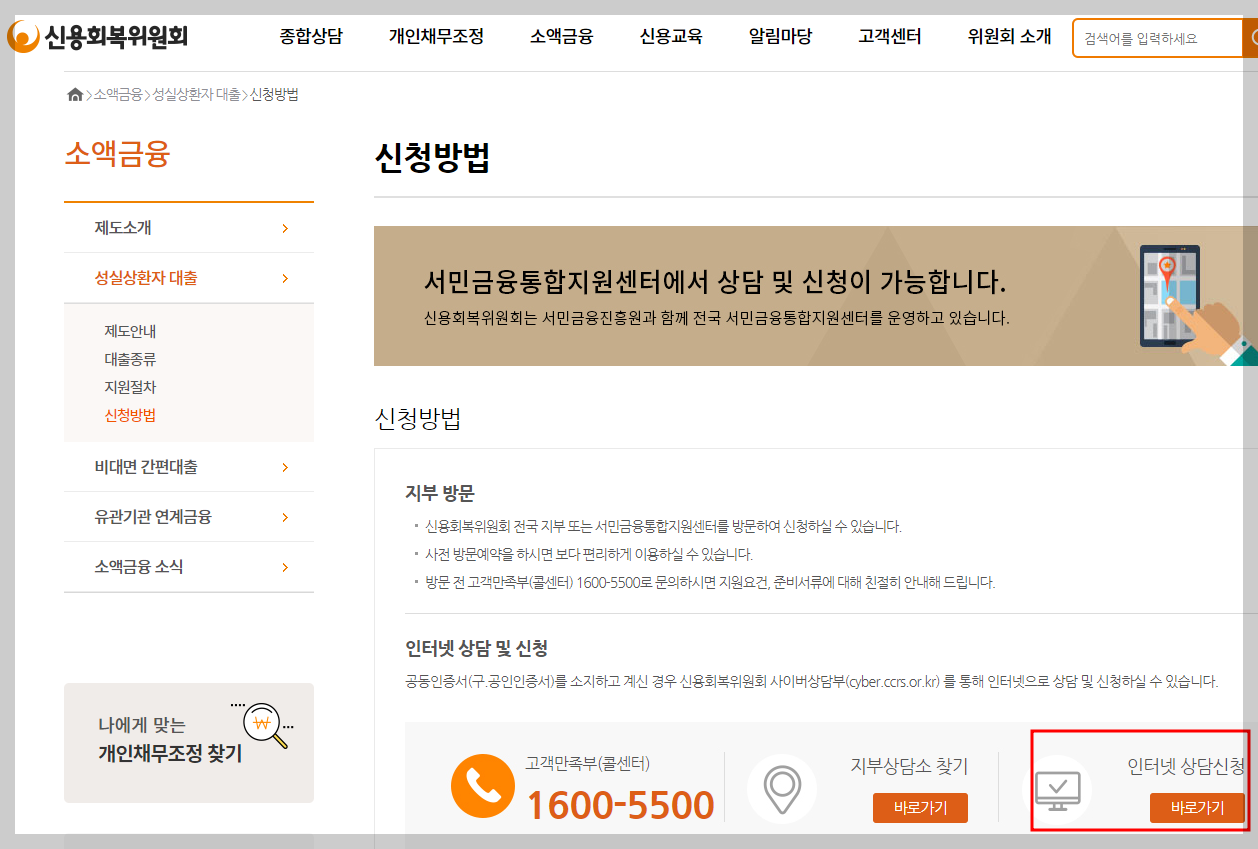Click the location pin icon for 지부상담소 찾기
The image size is (1258, 849).
781,787
